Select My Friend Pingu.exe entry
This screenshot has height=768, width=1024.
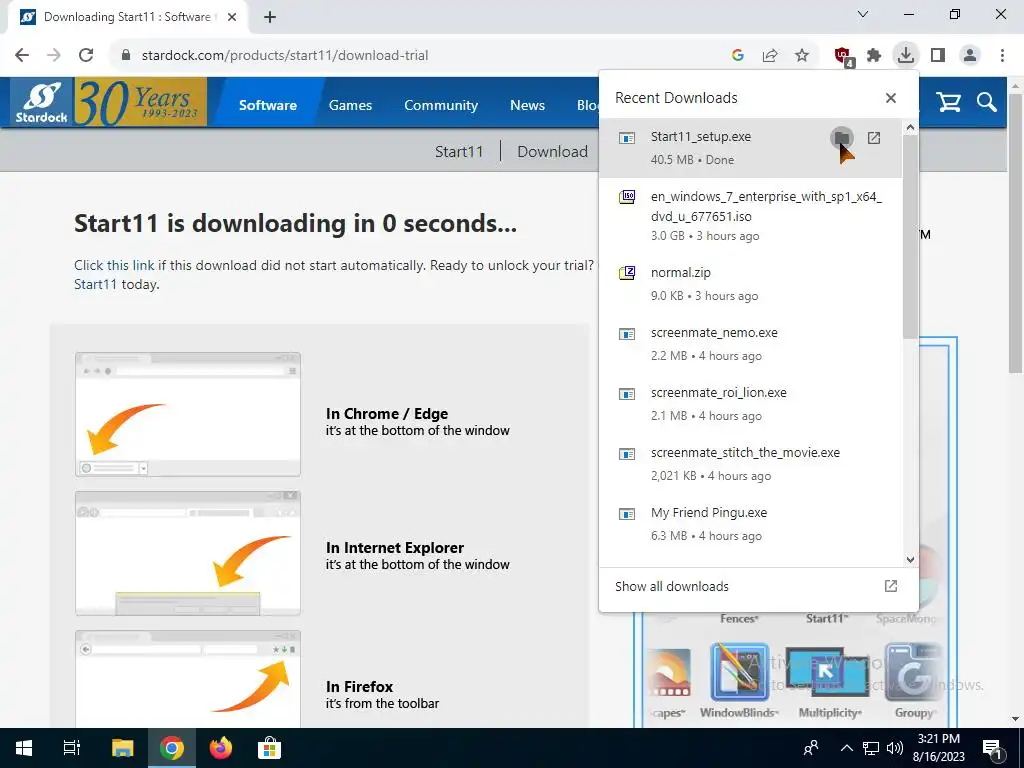tap(750, 524)
